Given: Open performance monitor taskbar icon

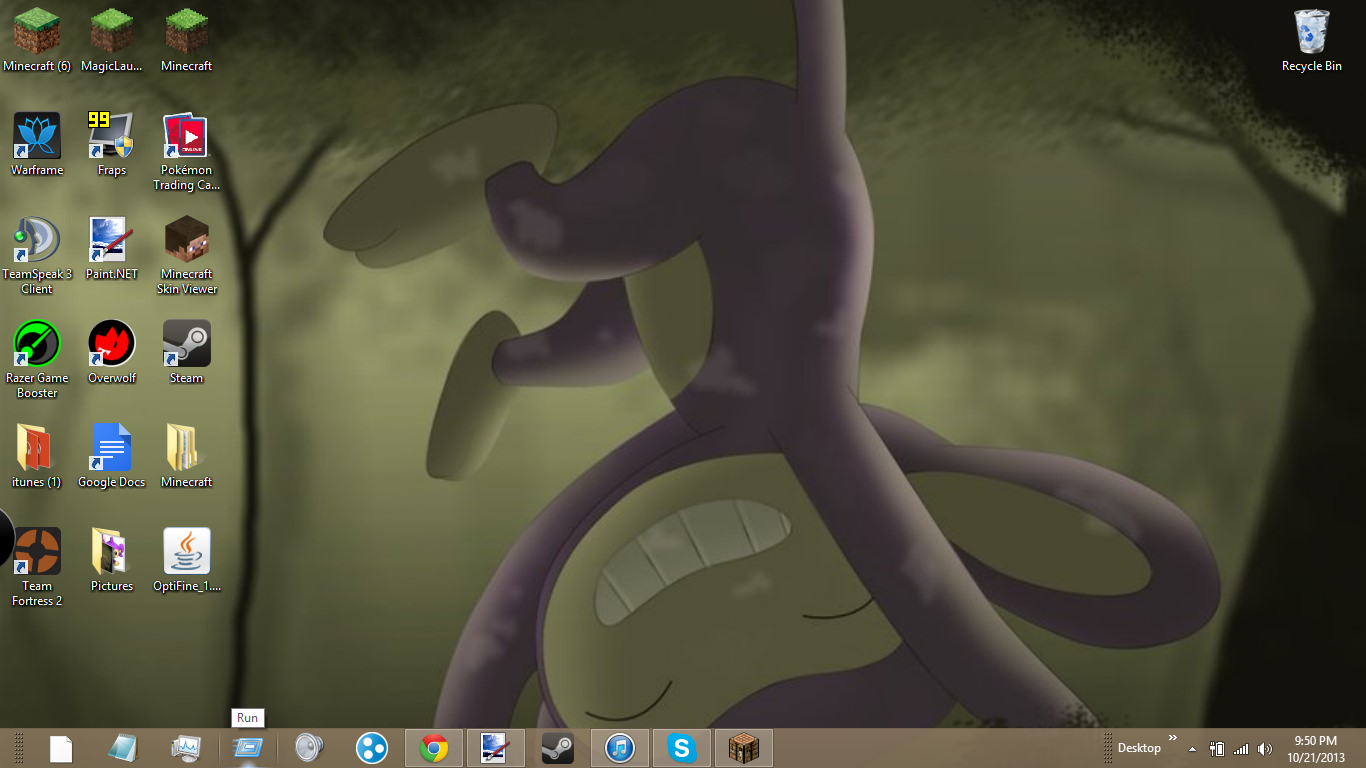Looking at the screenshot, I should point(186,748).
